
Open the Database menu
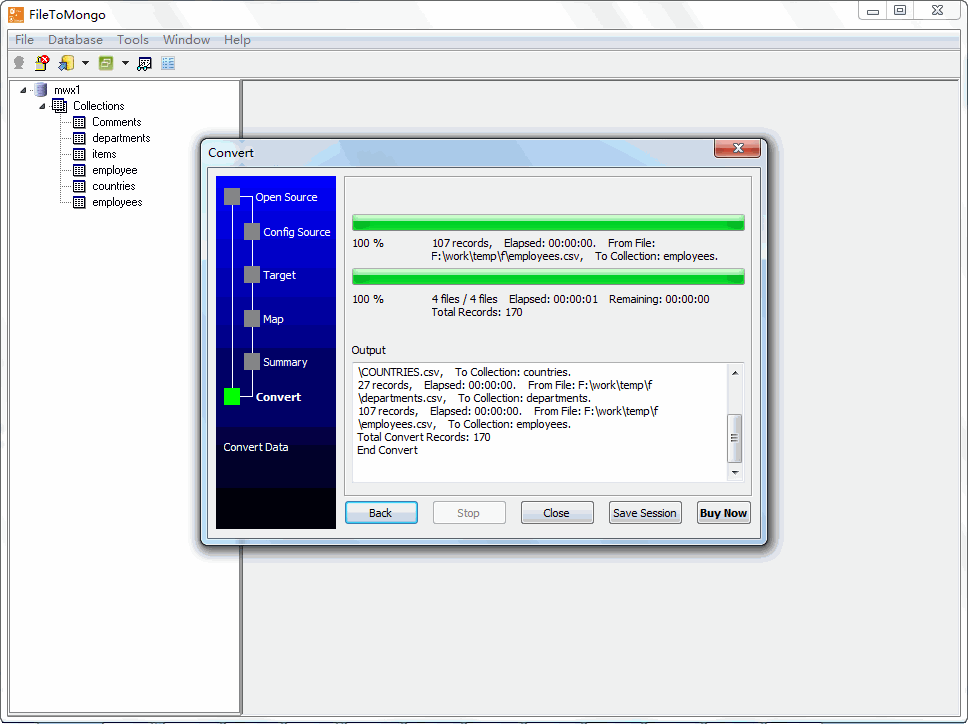pos(75,40)
